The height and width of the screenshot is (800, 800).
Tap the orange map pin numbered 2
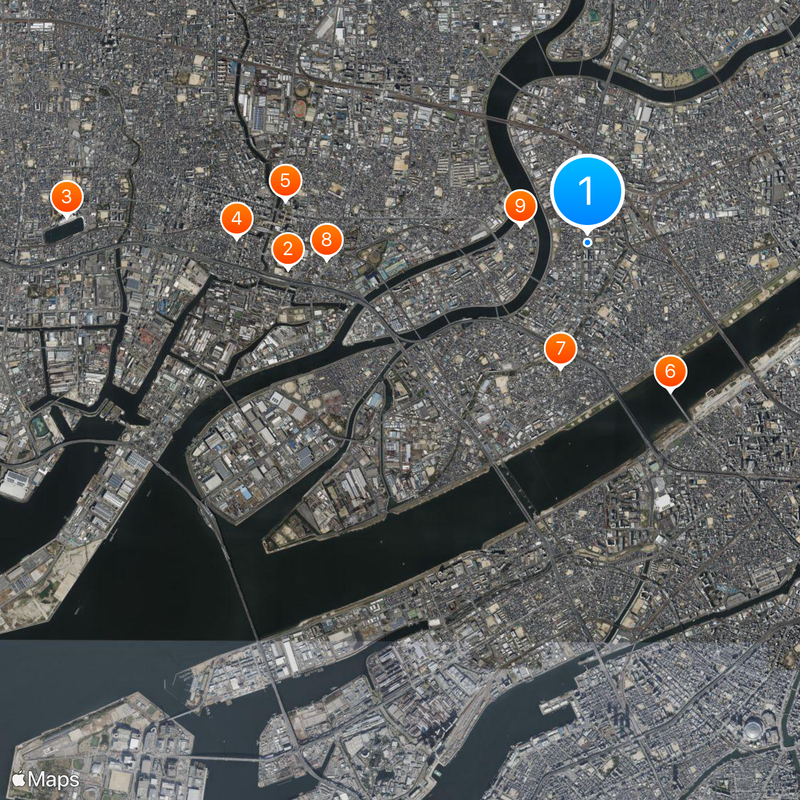click(x=288, y=248)
